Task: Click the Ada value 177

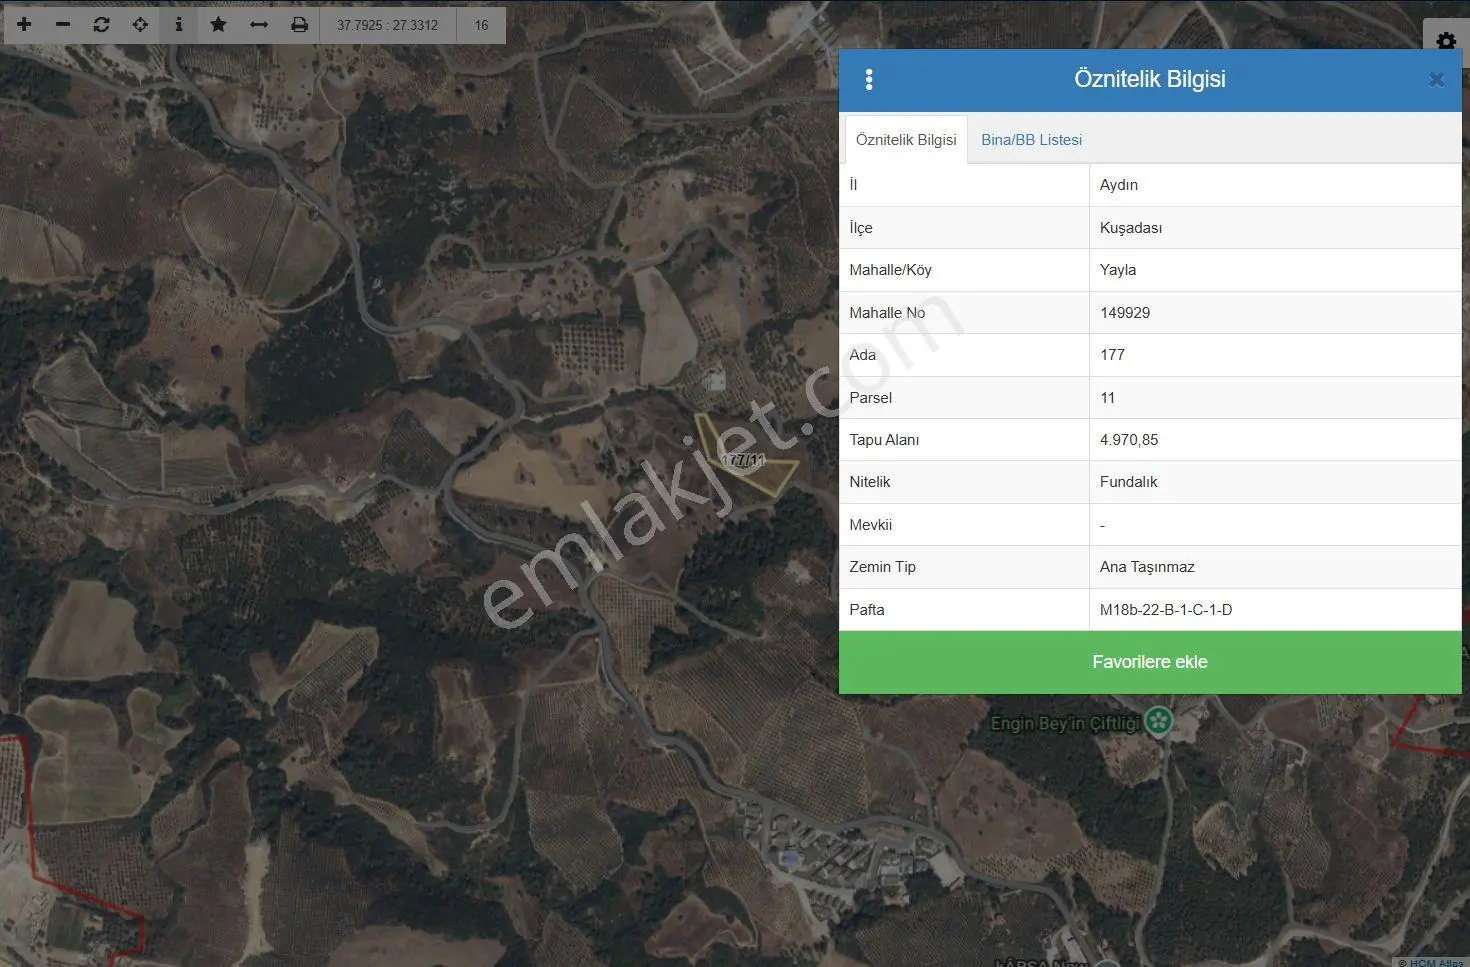Action: 1112,355
